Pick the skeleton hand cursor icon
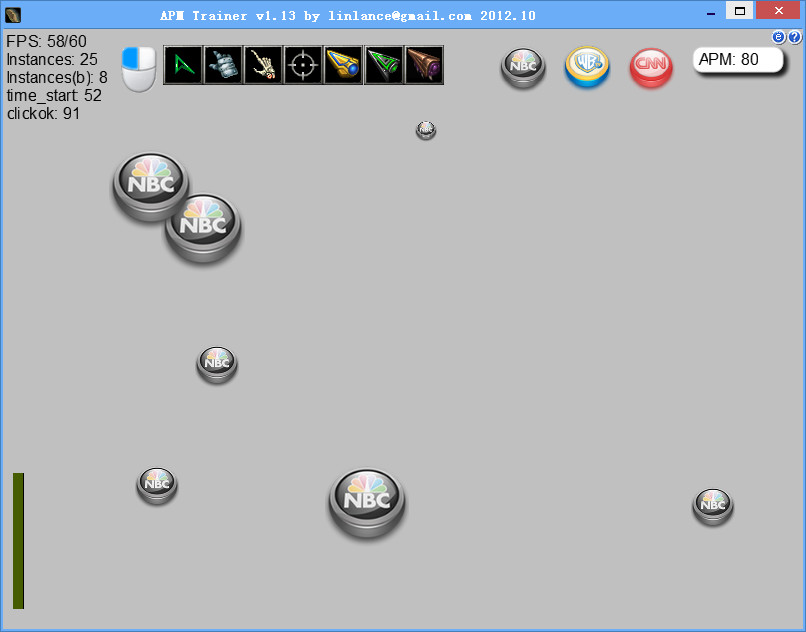The image size is (806, 632). [x=263, y=65]
